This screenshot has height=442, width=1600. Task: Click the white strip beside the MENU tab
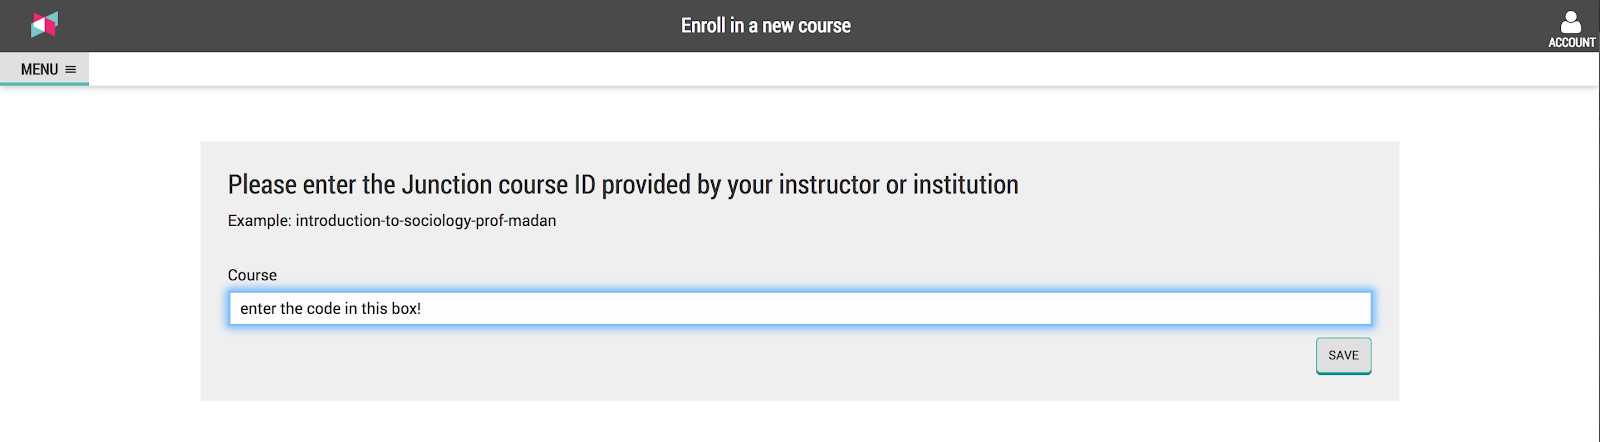pos(840,69)
